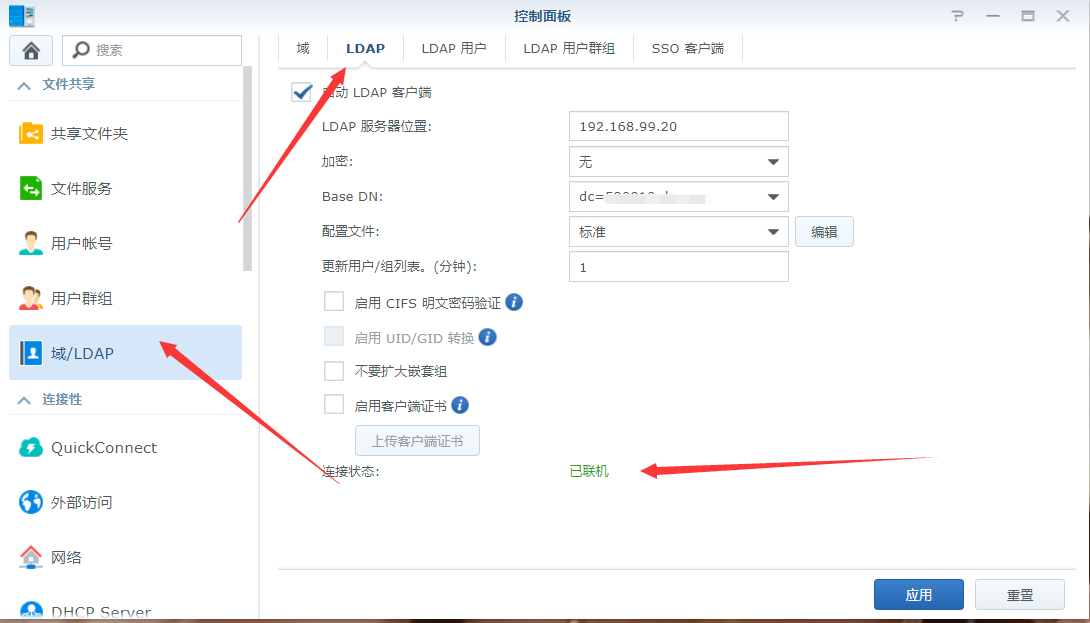Switch to SSO 客户端 tab
Viewport: 1090px width, 623px height.
[x=687, y=48]
